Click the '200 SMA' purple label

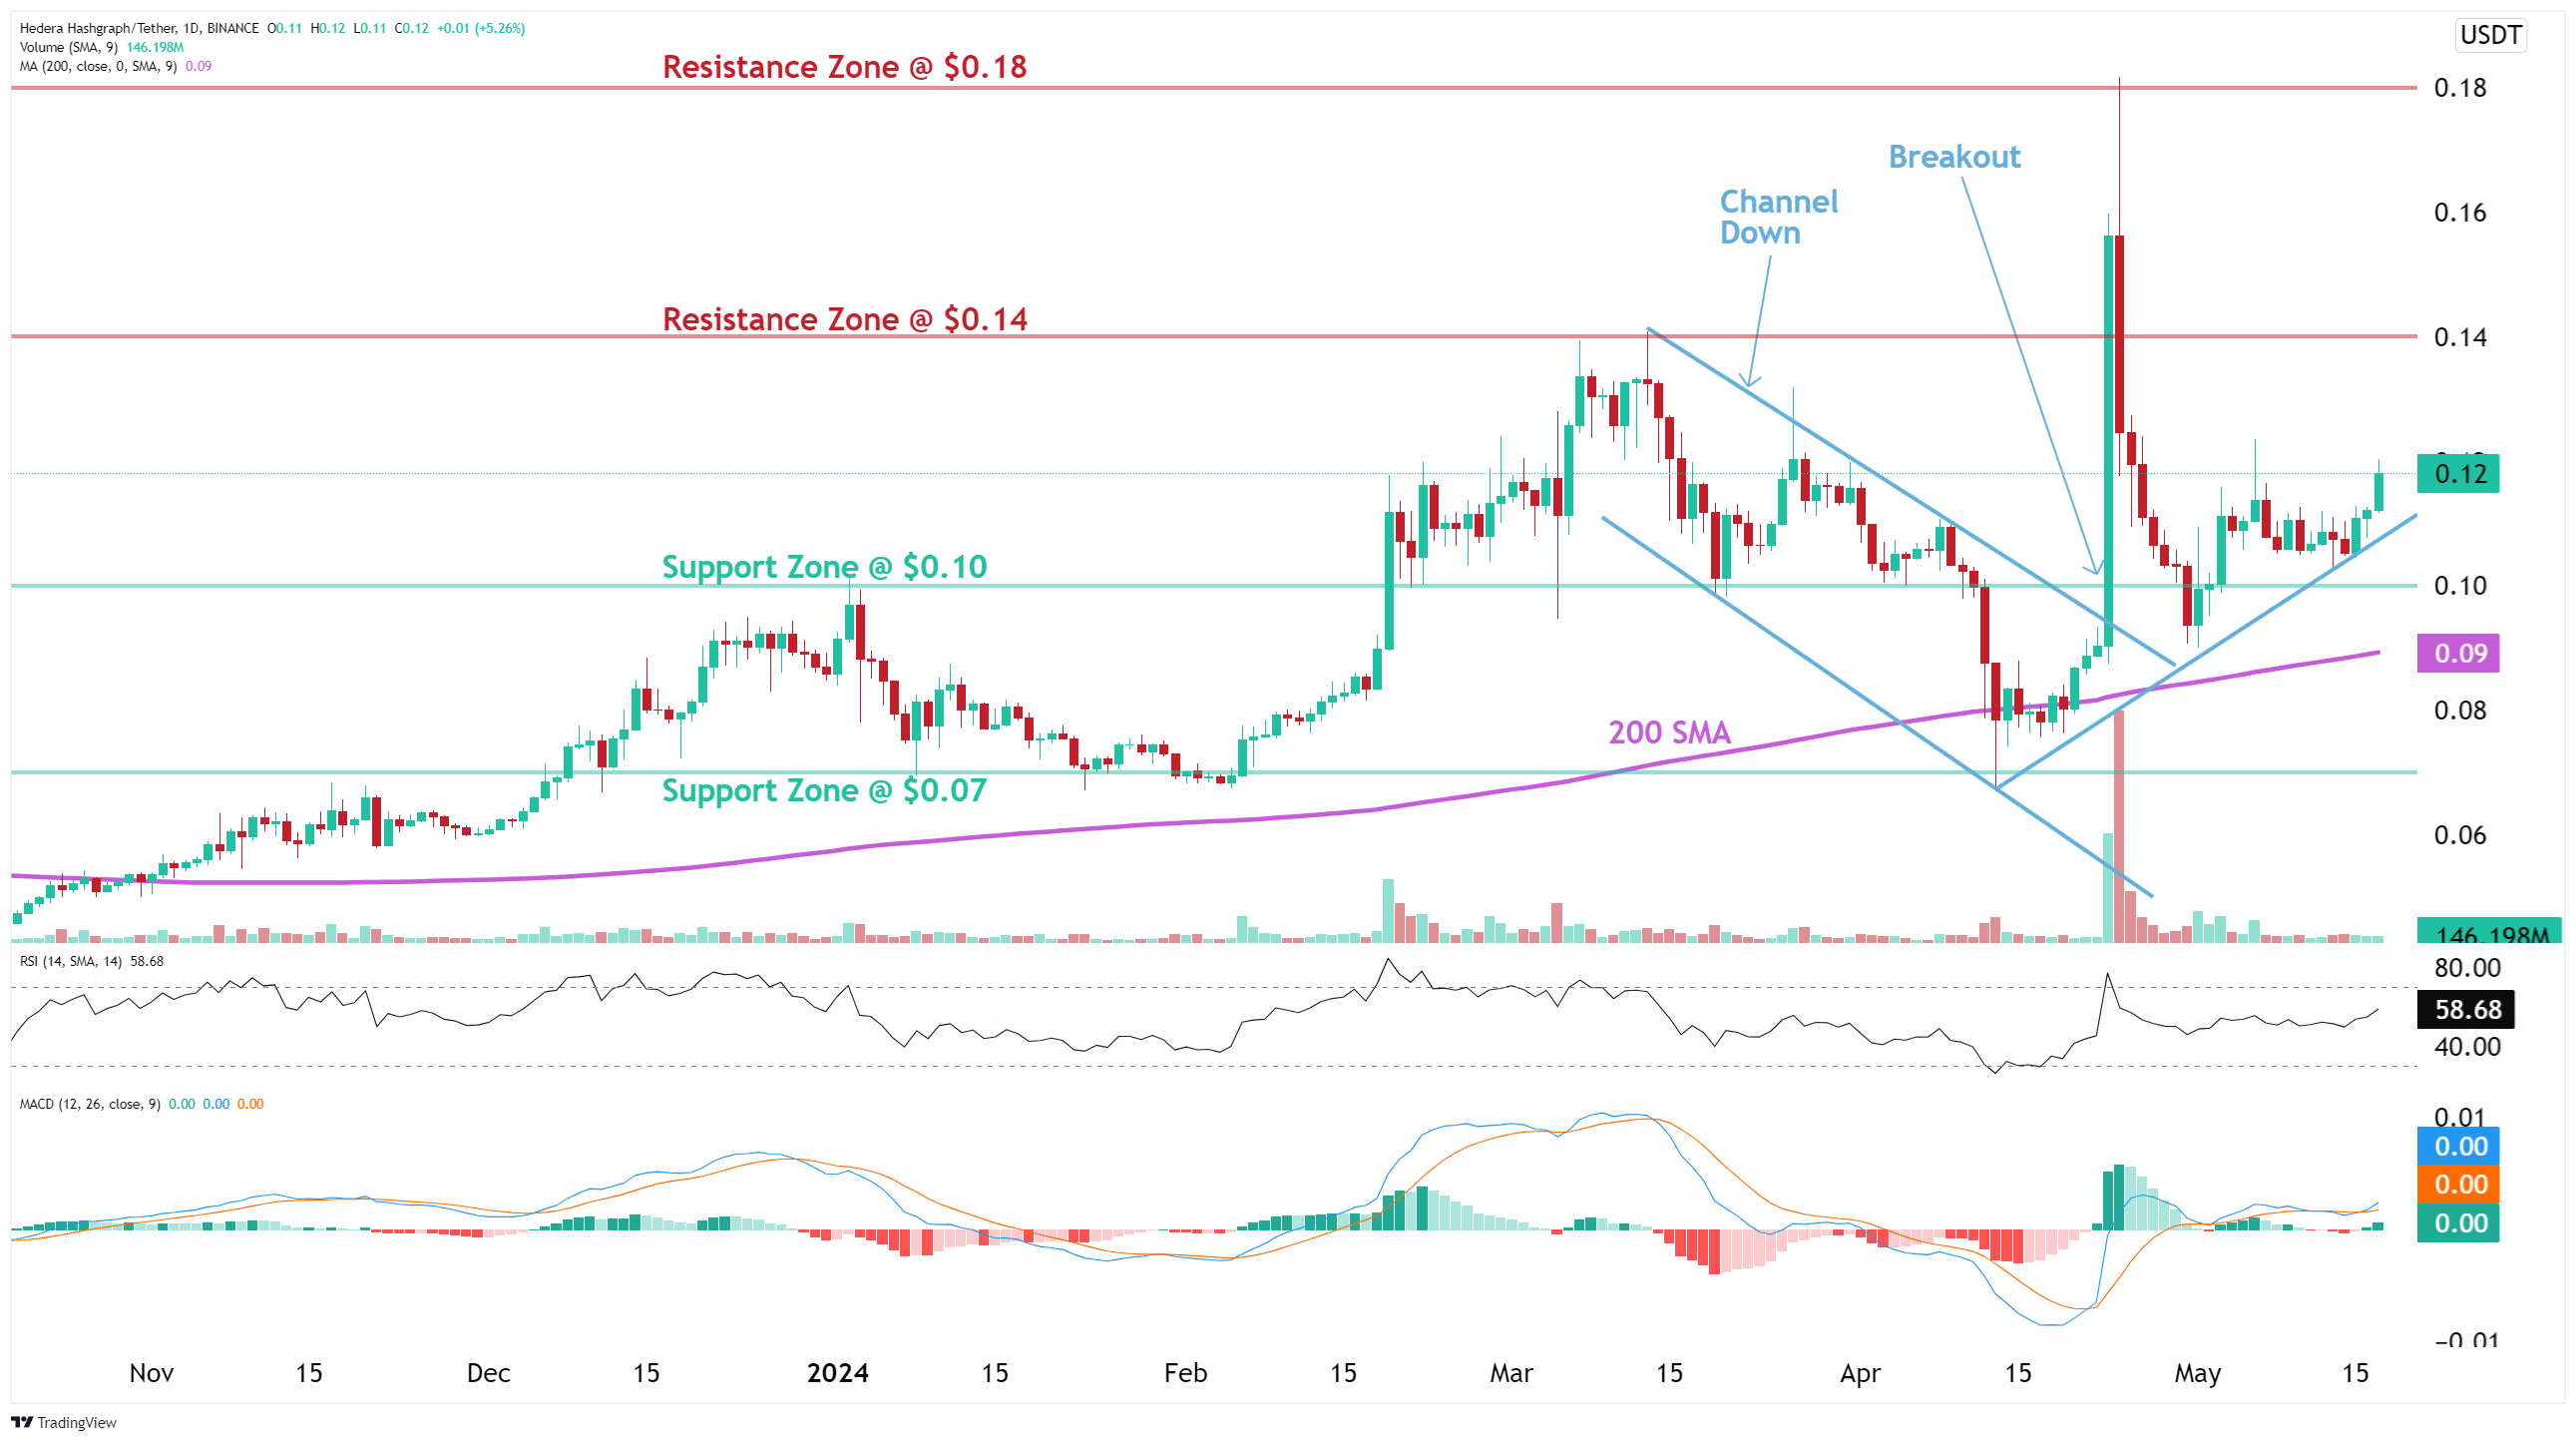tap(1669, 733)
